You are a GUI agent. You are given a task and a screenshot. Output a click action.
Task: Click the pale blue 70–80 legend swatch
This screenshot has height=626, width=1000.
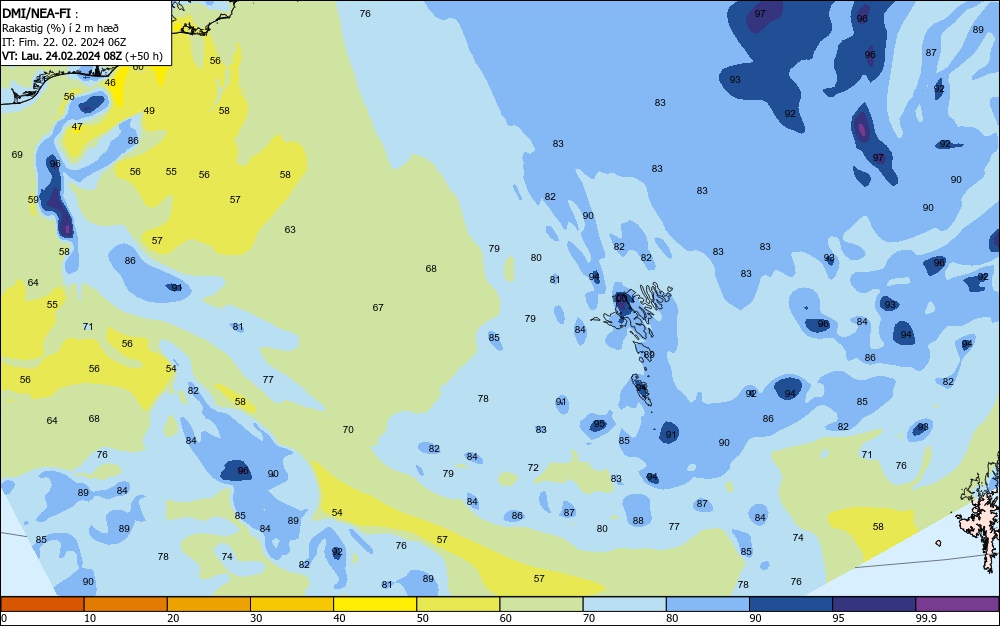pos(624,604)
